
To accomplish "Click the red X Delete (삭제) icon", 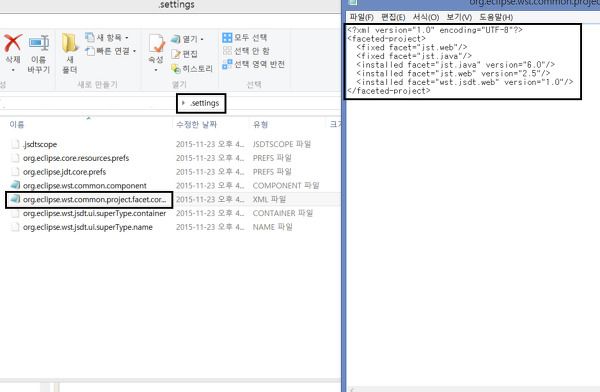I will [x=13, y=43].
